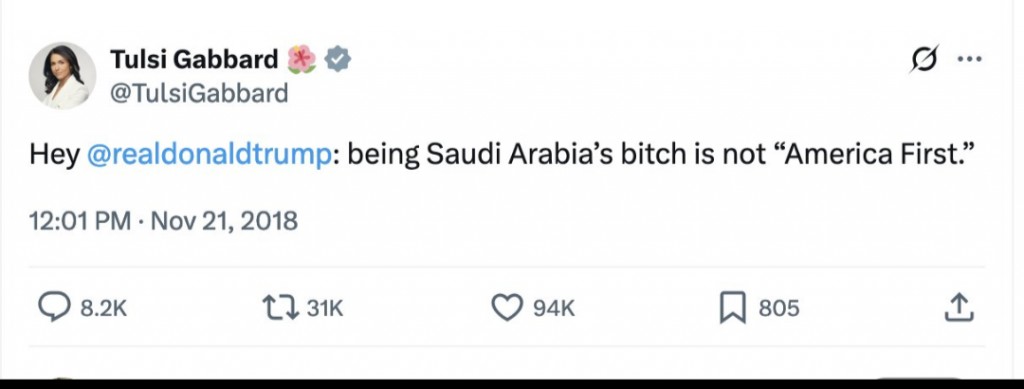Open Tulsi Gabbard's profile picture

[x=63, y=76]
